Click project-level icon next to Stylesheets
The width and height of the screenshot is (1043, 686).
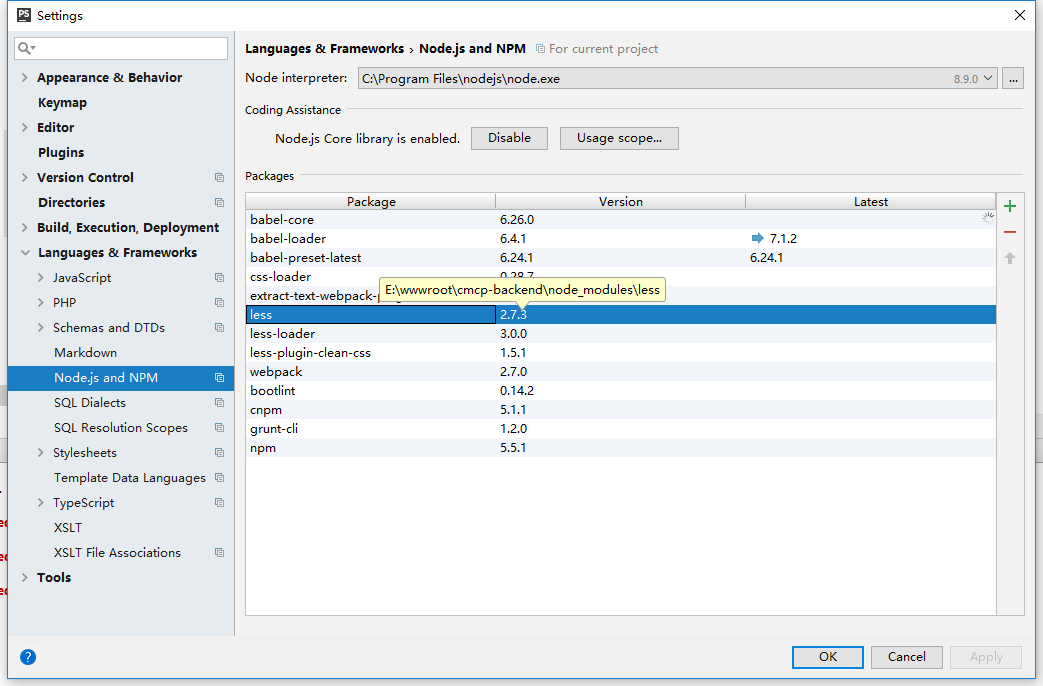tap(219, 453)
